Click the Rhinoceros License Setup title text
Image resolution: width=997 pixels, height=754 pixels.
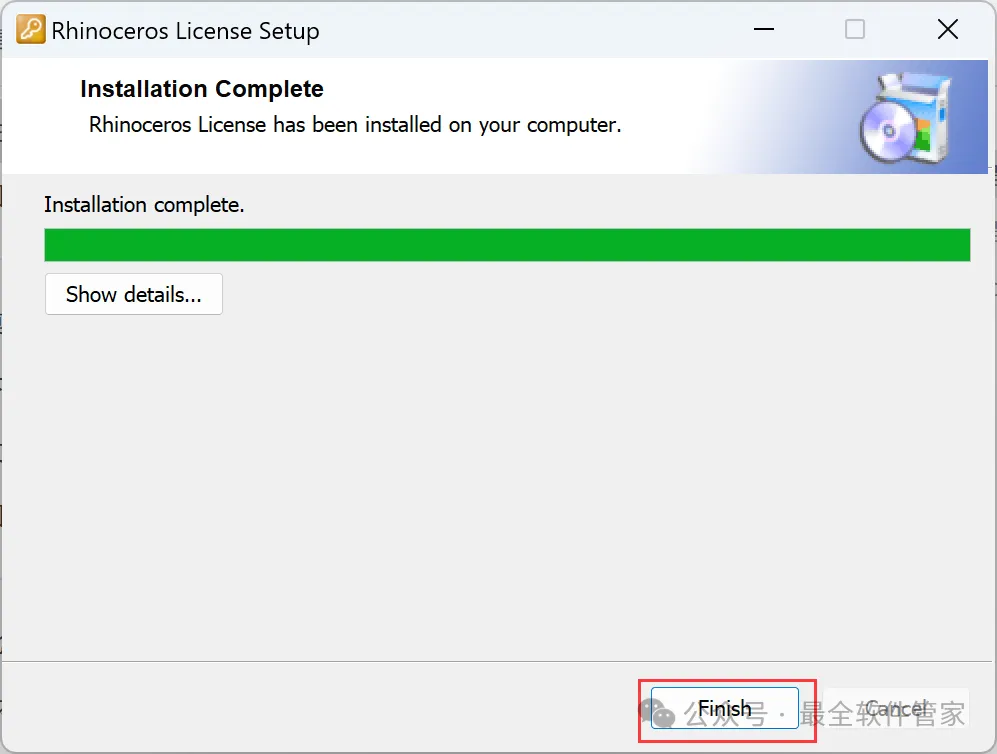point(185,31)
